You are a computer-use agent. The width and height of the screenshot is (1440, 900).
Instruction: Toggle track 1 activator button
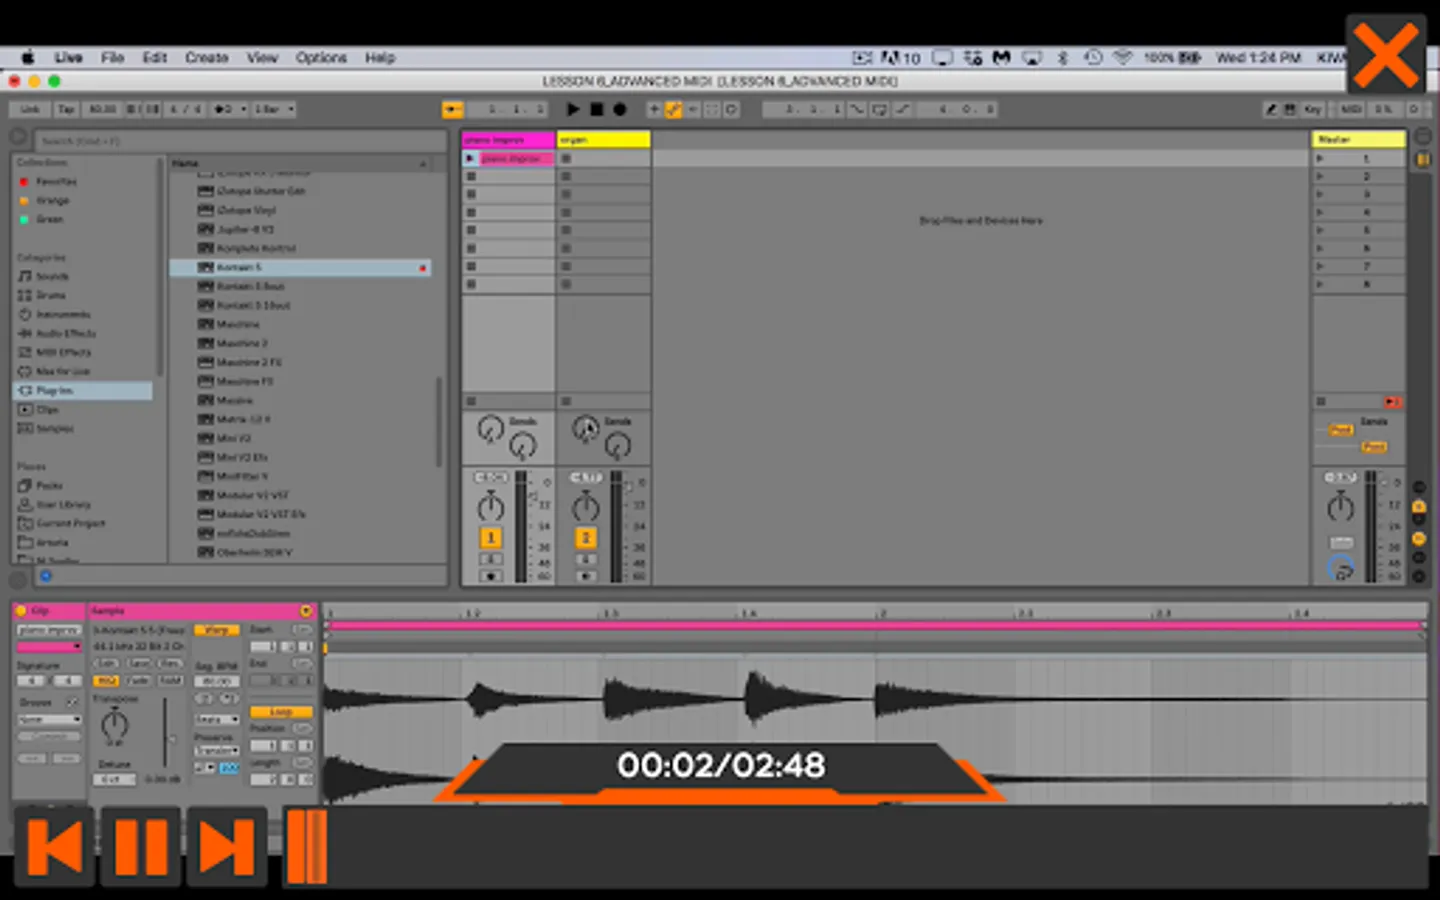point(491,538)
